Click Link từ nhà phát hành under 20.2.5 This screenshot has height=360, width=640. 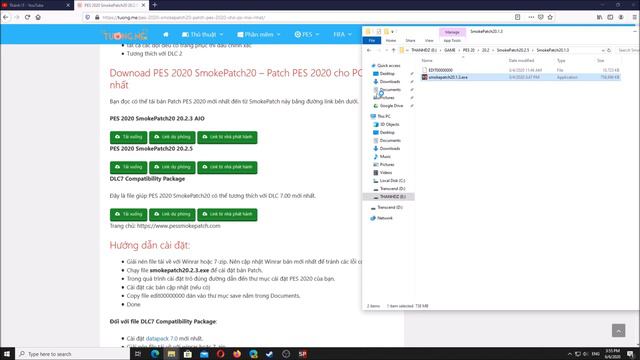tap(227, 167)
